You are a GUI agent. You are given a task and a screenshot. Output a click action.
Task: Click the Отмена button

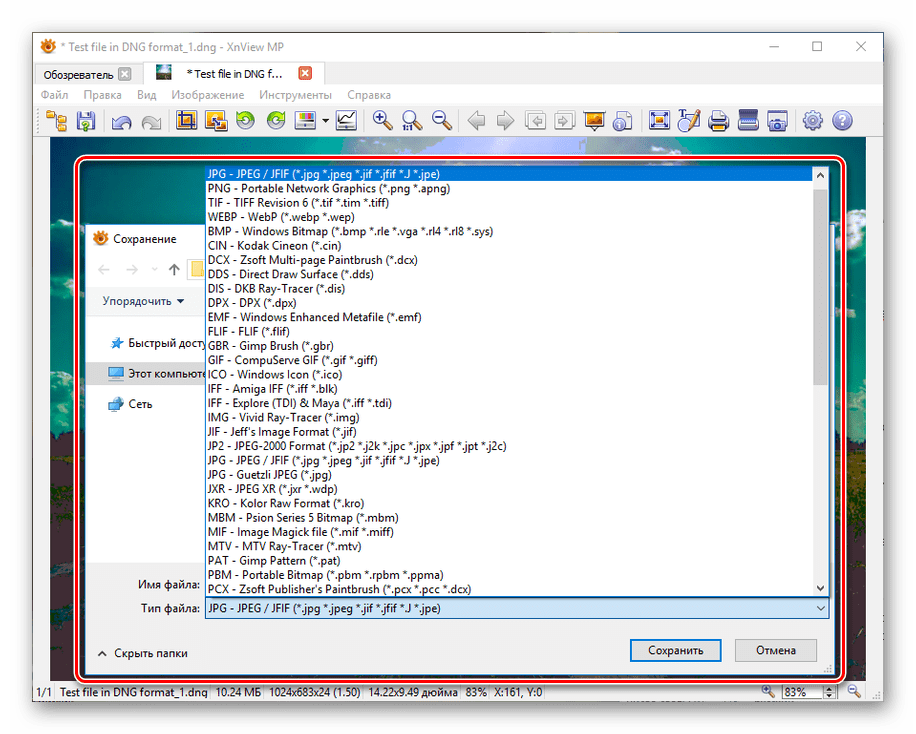(x=776, y=650)
